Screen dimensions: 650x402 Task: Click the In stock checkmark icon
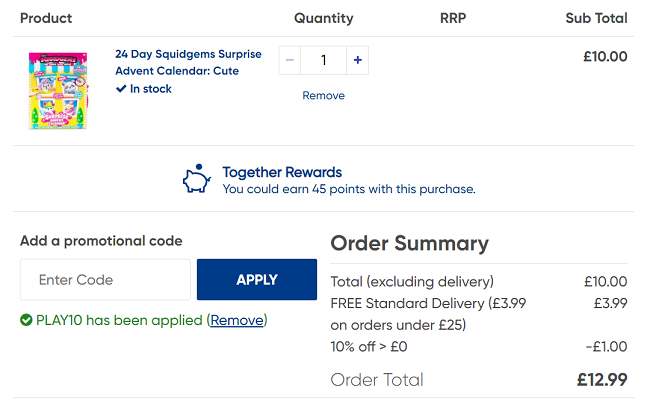pos(121,89)
